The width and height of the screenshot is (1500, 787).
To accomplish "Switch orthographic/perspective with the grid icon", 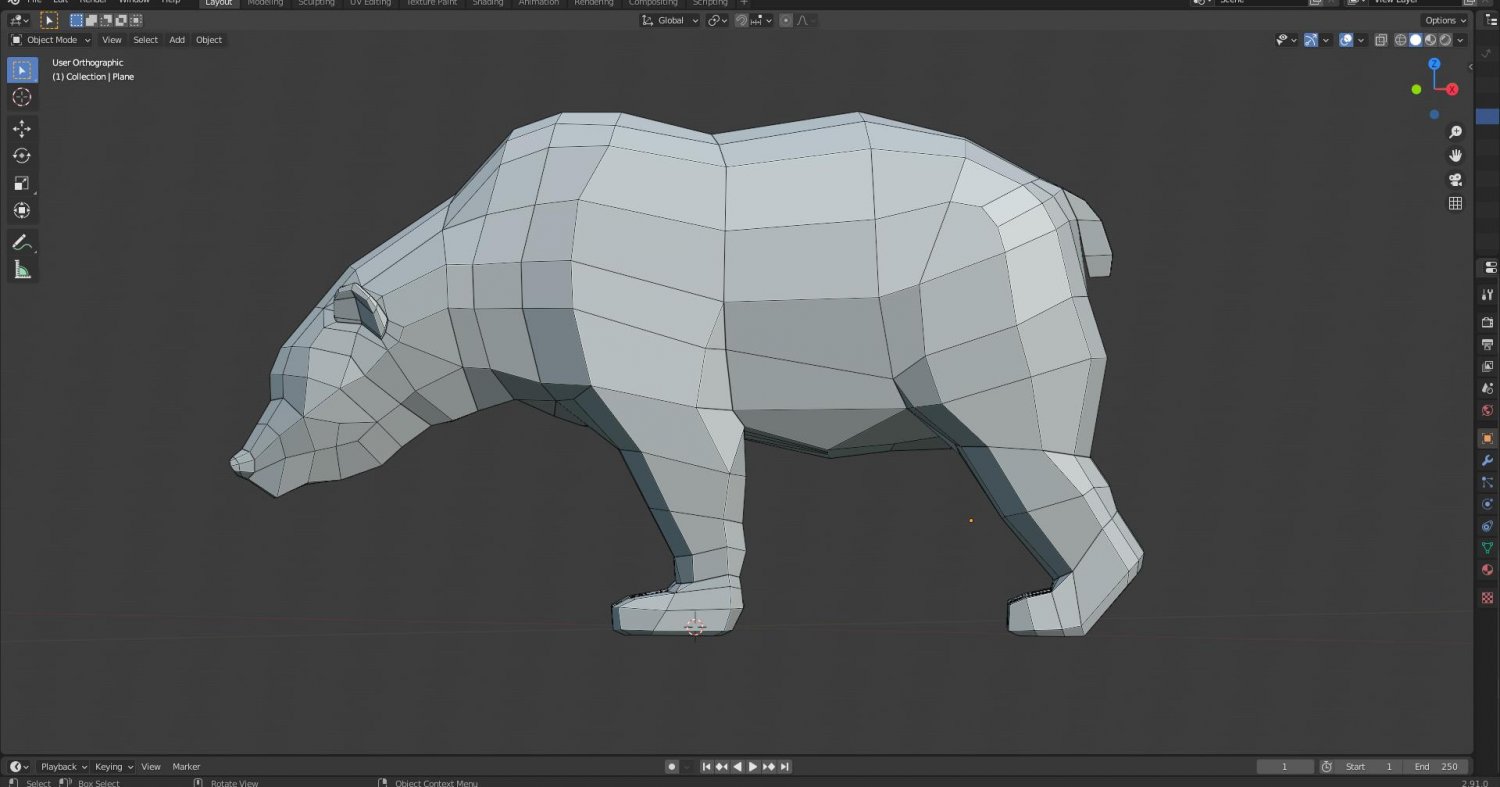I will coord(1456,203).
